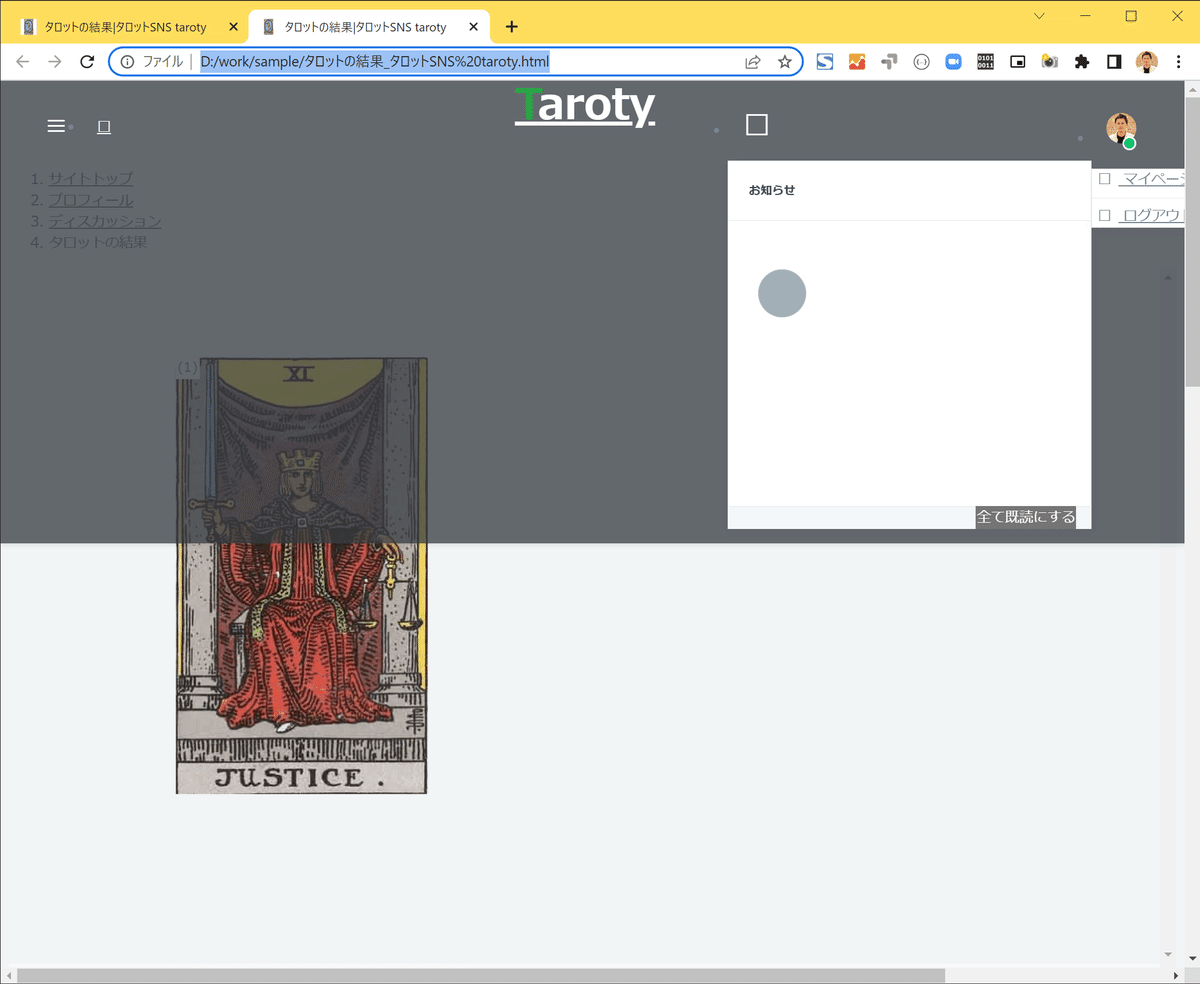Go to サイトトップ breadcrumb
1200x984 pixels.
point(91,179)
